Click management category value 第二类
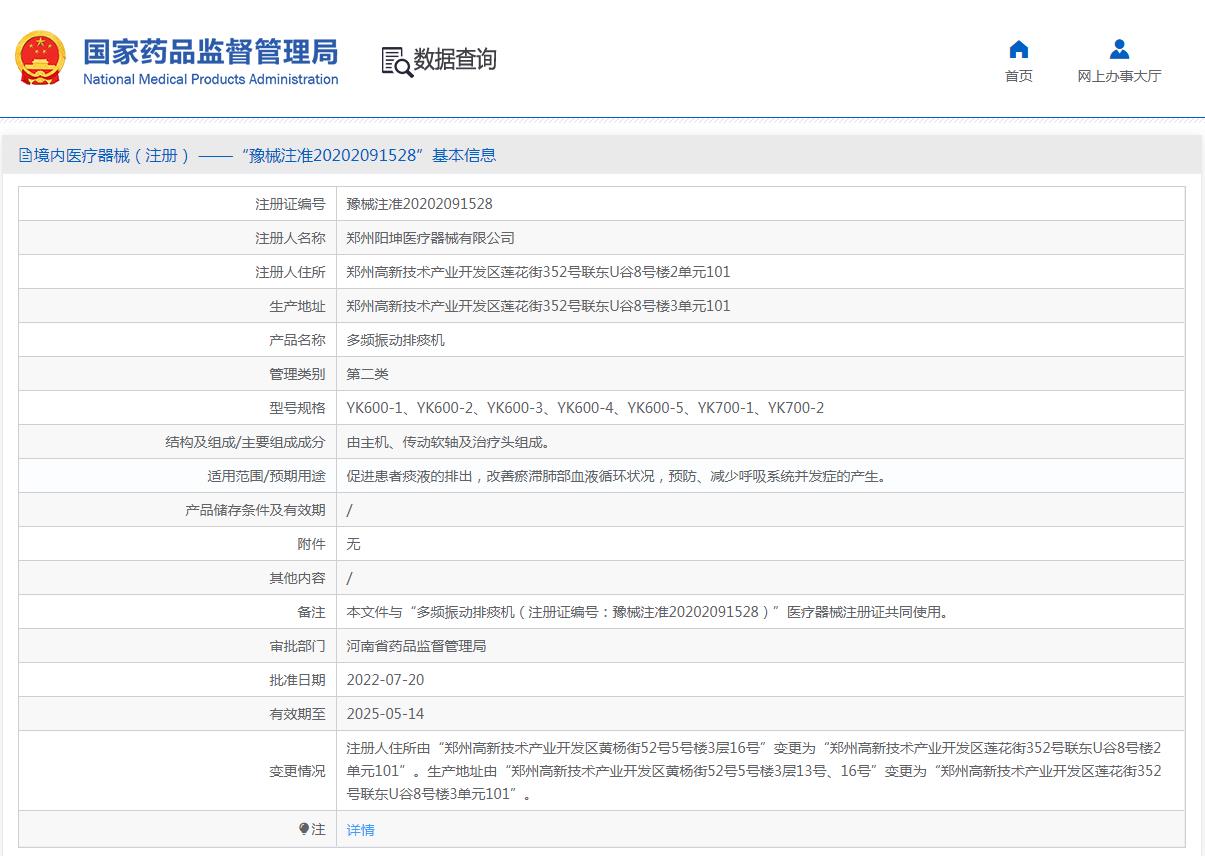The image size is (1205, 856). point(368,374)
